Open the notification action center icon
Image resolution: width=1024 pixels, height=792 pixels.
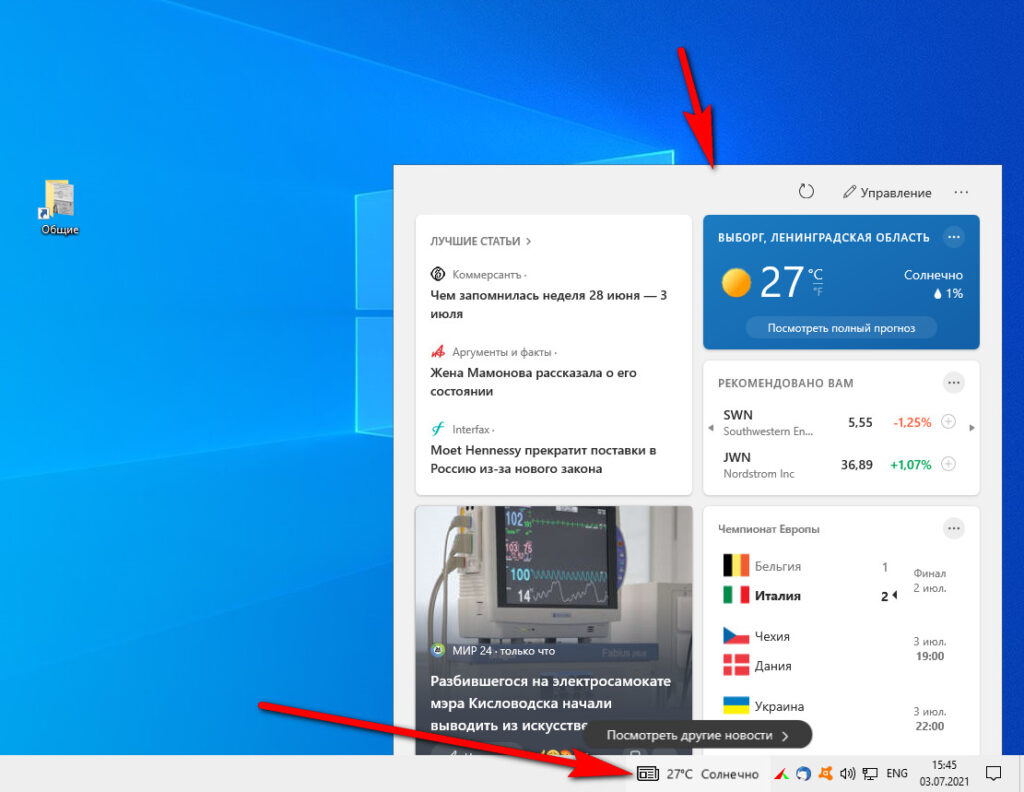993,774
